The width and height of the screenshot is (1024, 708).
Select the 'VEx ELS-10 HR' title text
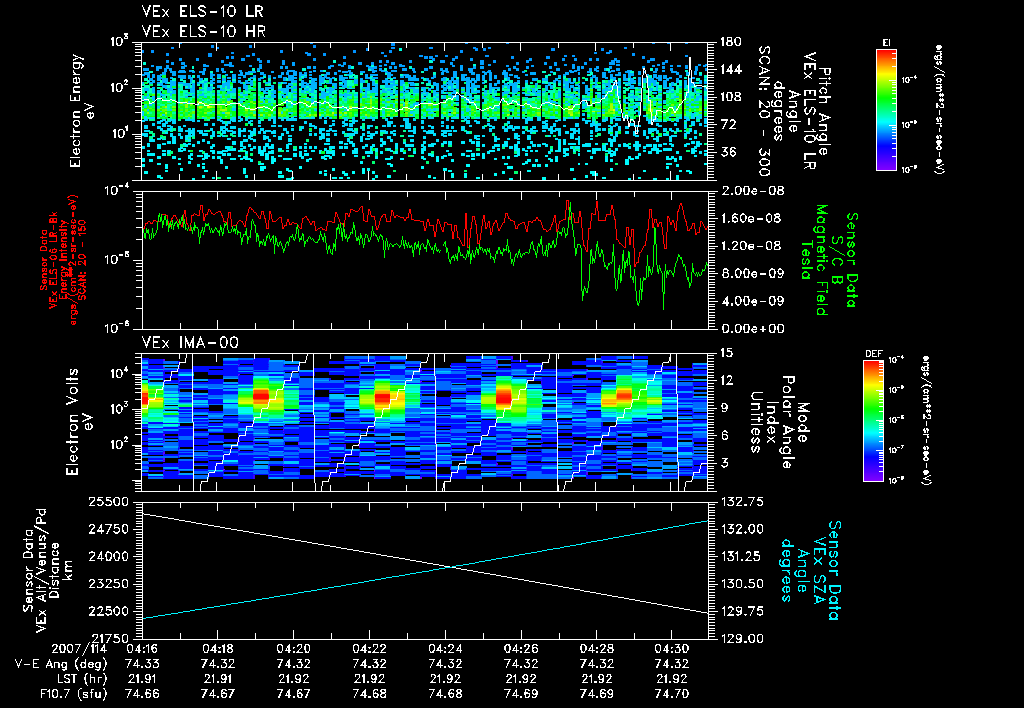click(203, 31)
